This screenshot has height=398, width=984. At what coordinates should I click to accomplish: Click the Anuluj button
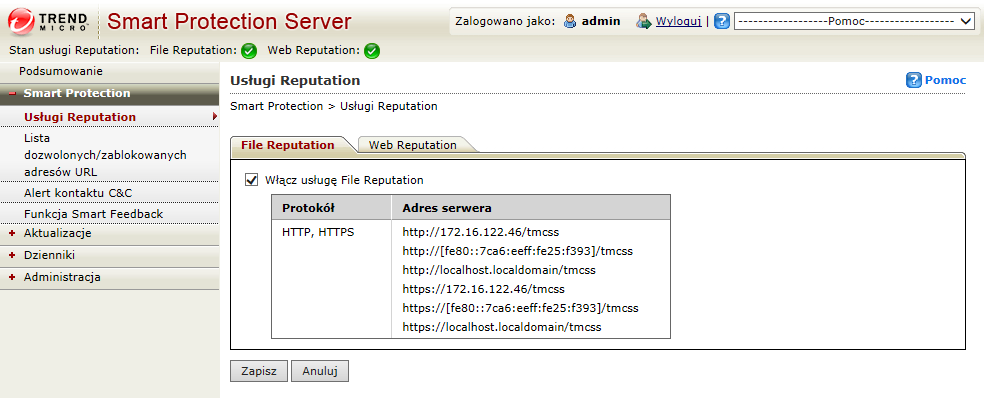coord(320,371)
